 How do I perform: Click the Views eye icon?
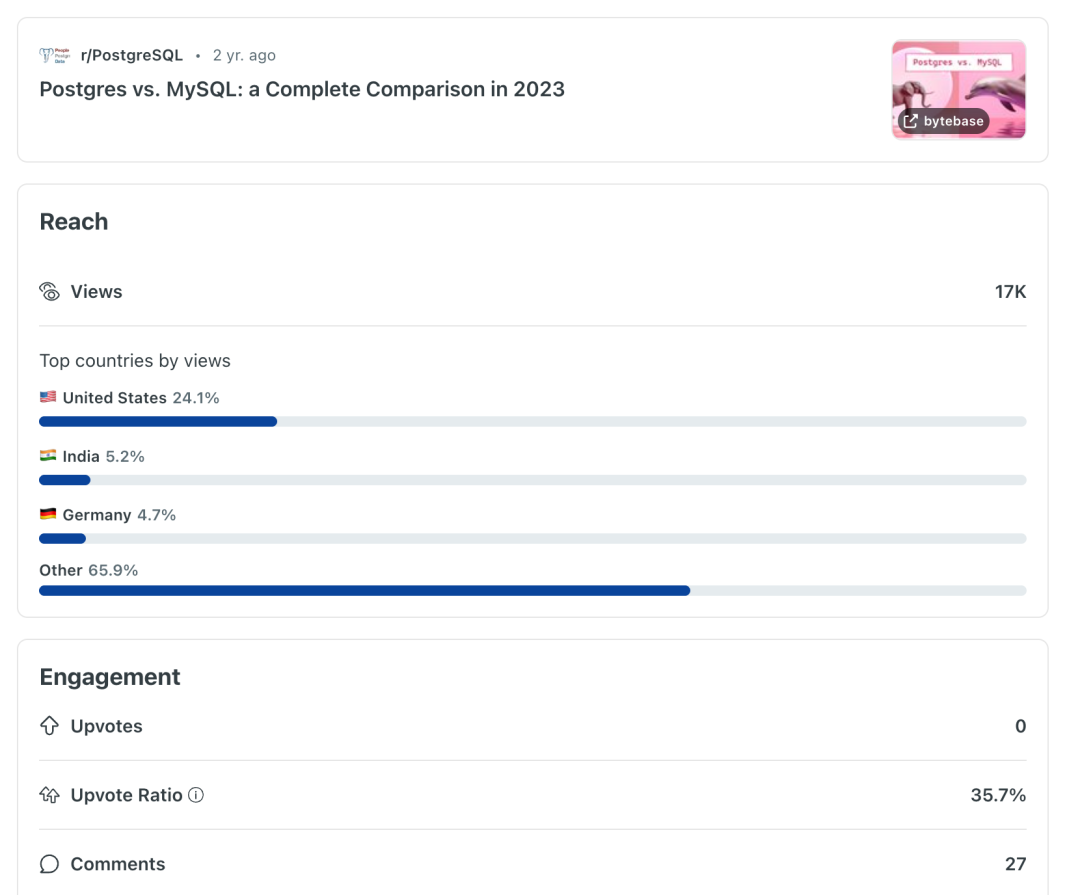[x=50, y=291]
